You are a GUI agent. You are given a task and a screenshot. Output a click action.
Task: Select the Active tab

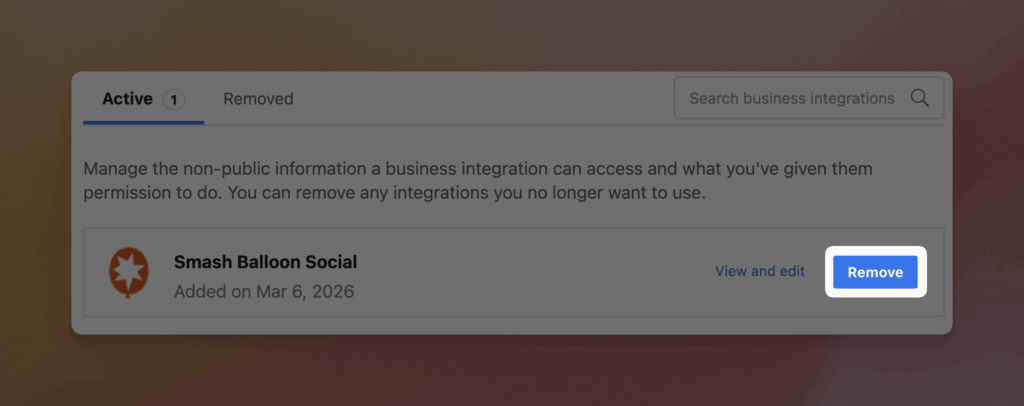coord(128,99)
